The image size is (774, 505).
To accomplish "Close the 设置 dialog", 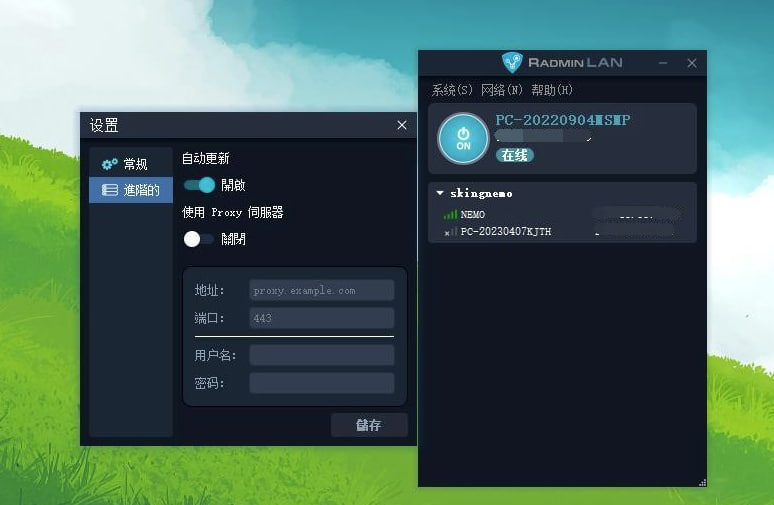I will coord(402,125).
